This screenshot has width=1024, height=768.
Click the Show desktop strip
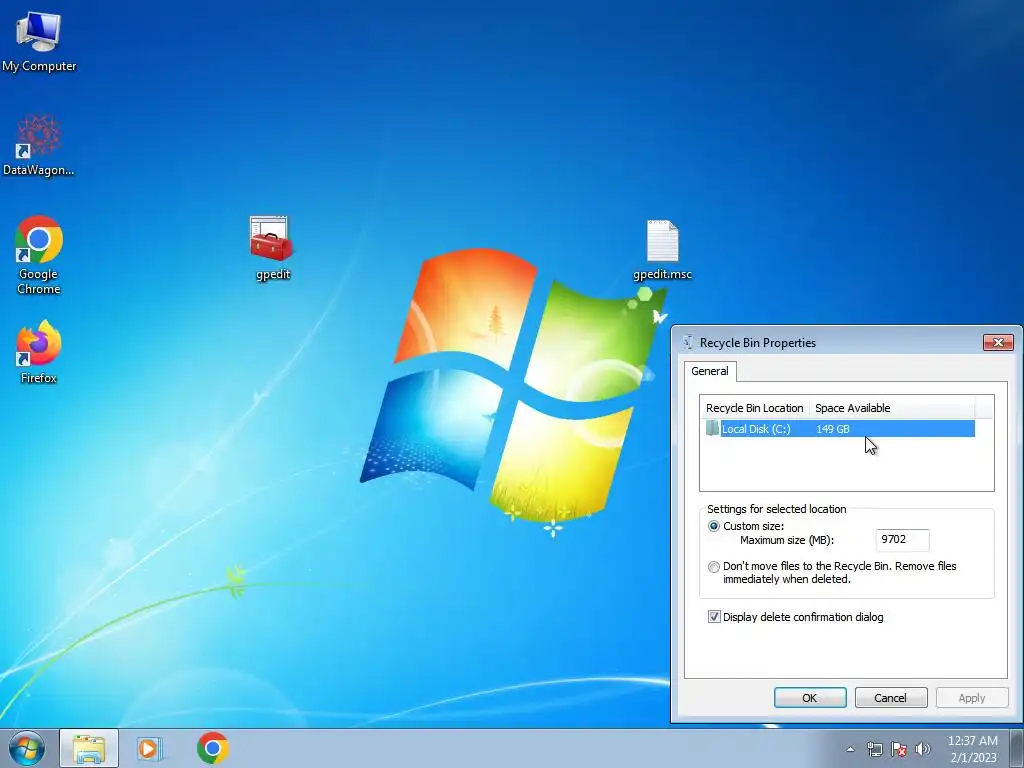coord(1017,748)
